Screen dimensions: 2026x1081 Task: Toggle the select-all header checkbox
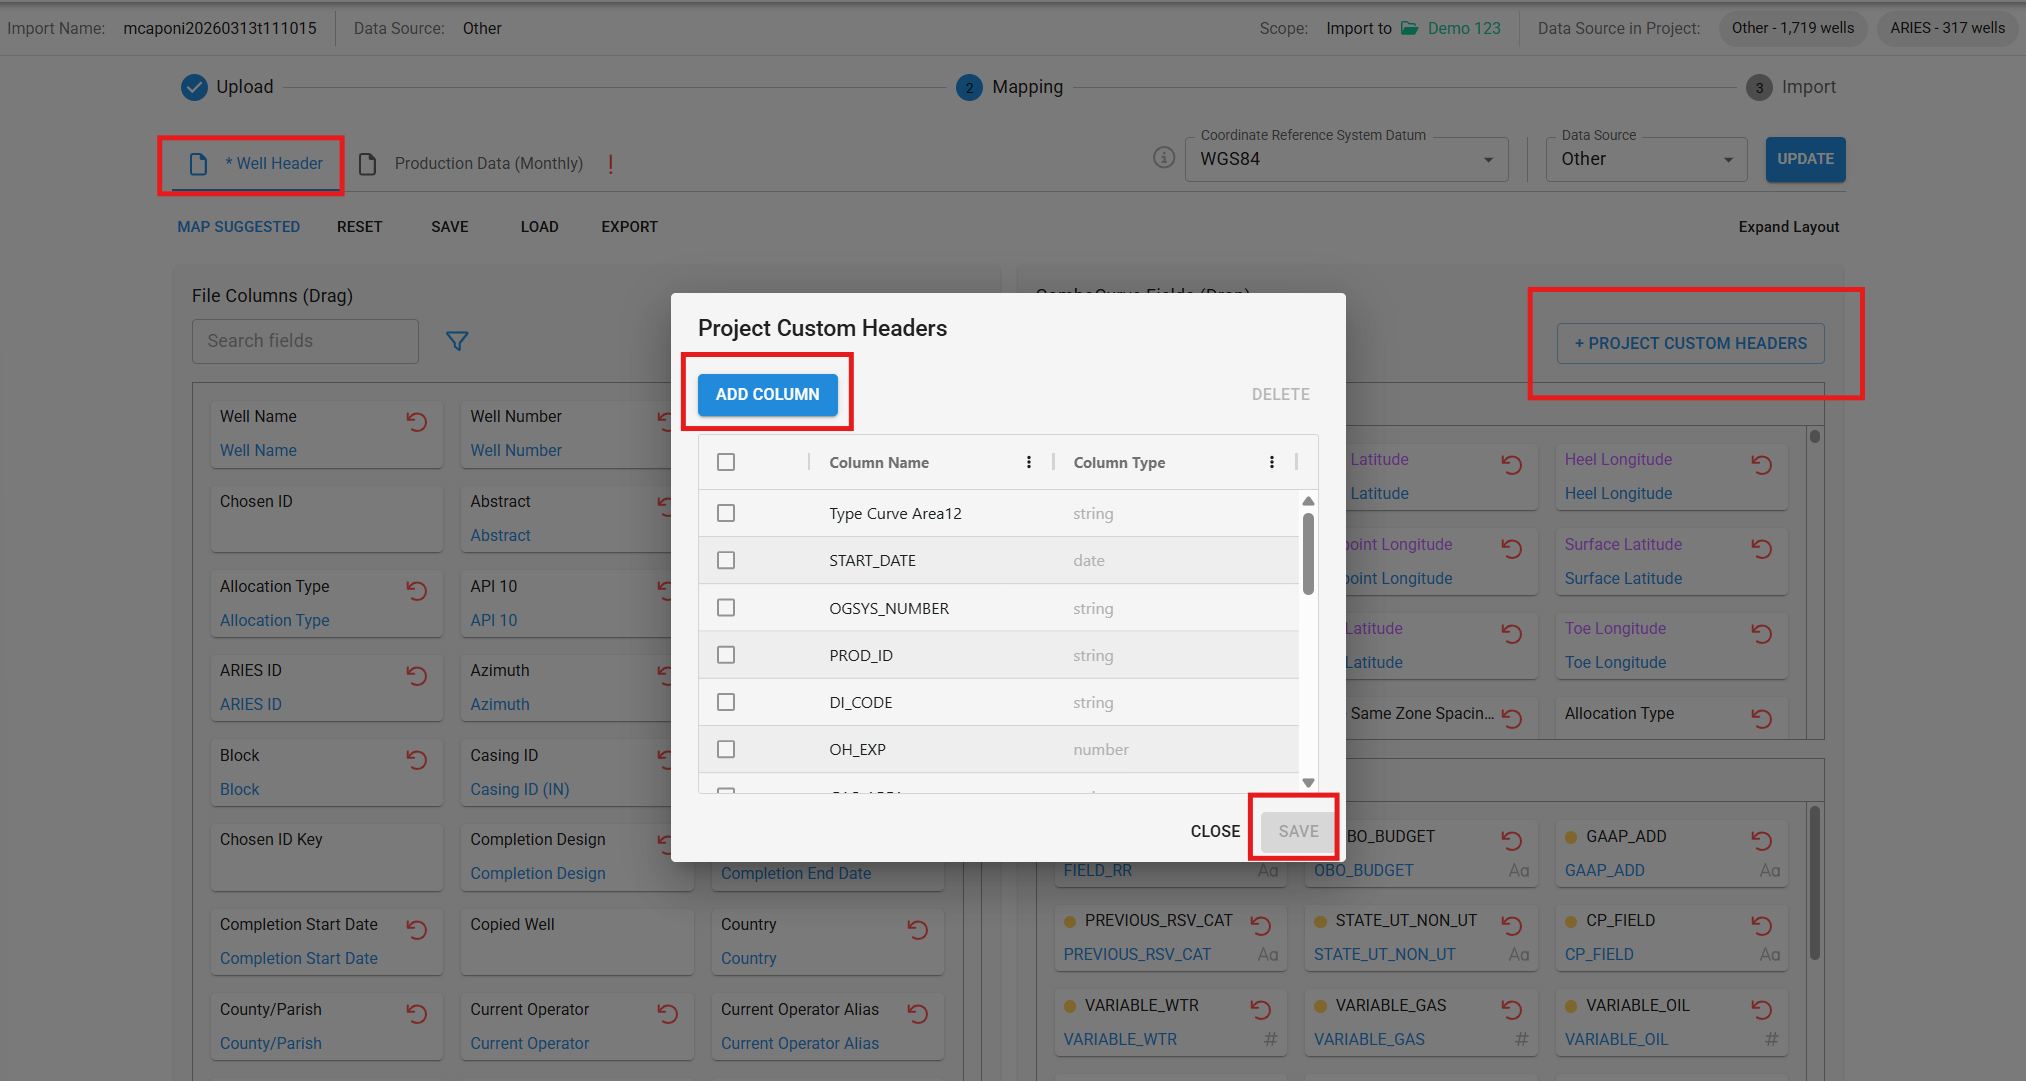(x=726, y=462)
